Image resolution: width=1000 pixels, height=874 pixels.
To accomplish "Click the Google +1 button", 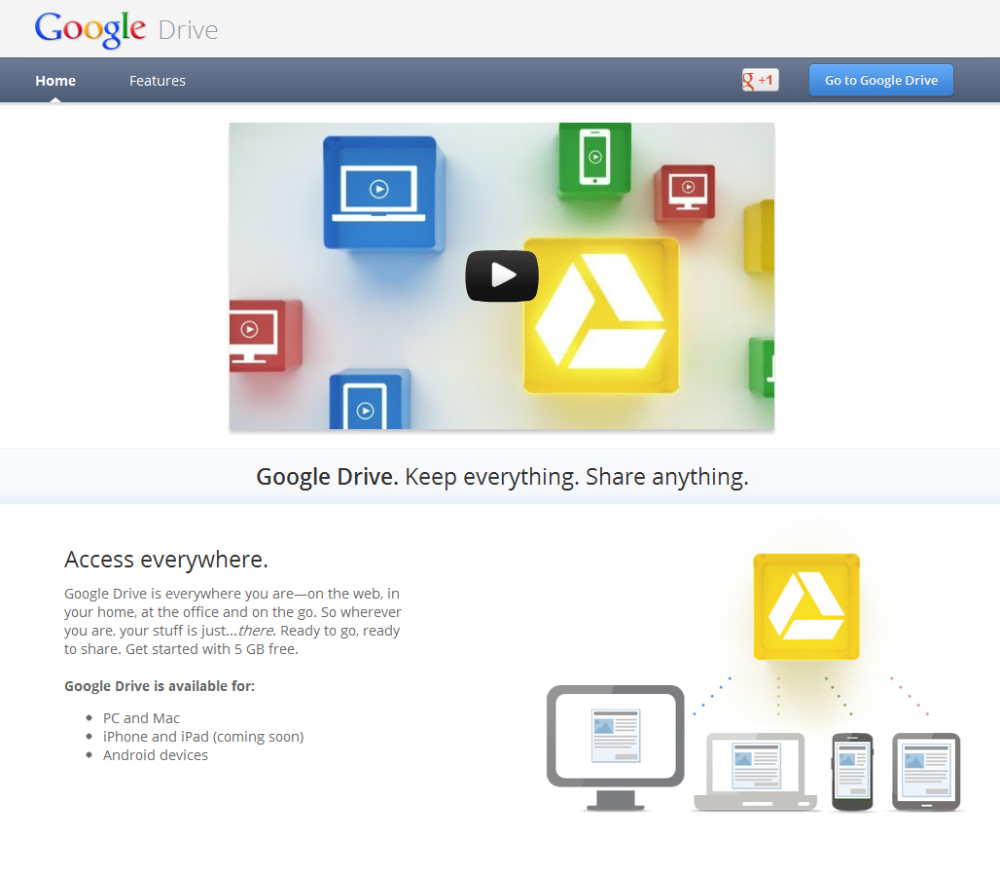I will [x=760, y=80].
